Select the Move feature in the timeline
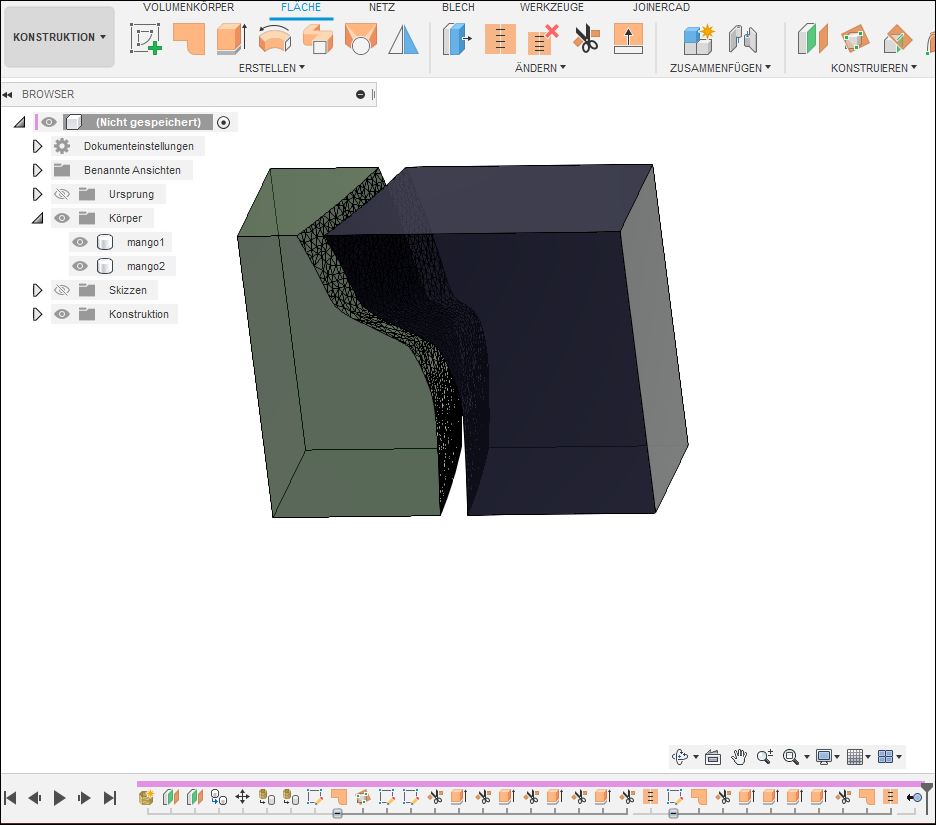 coord(242,797)
